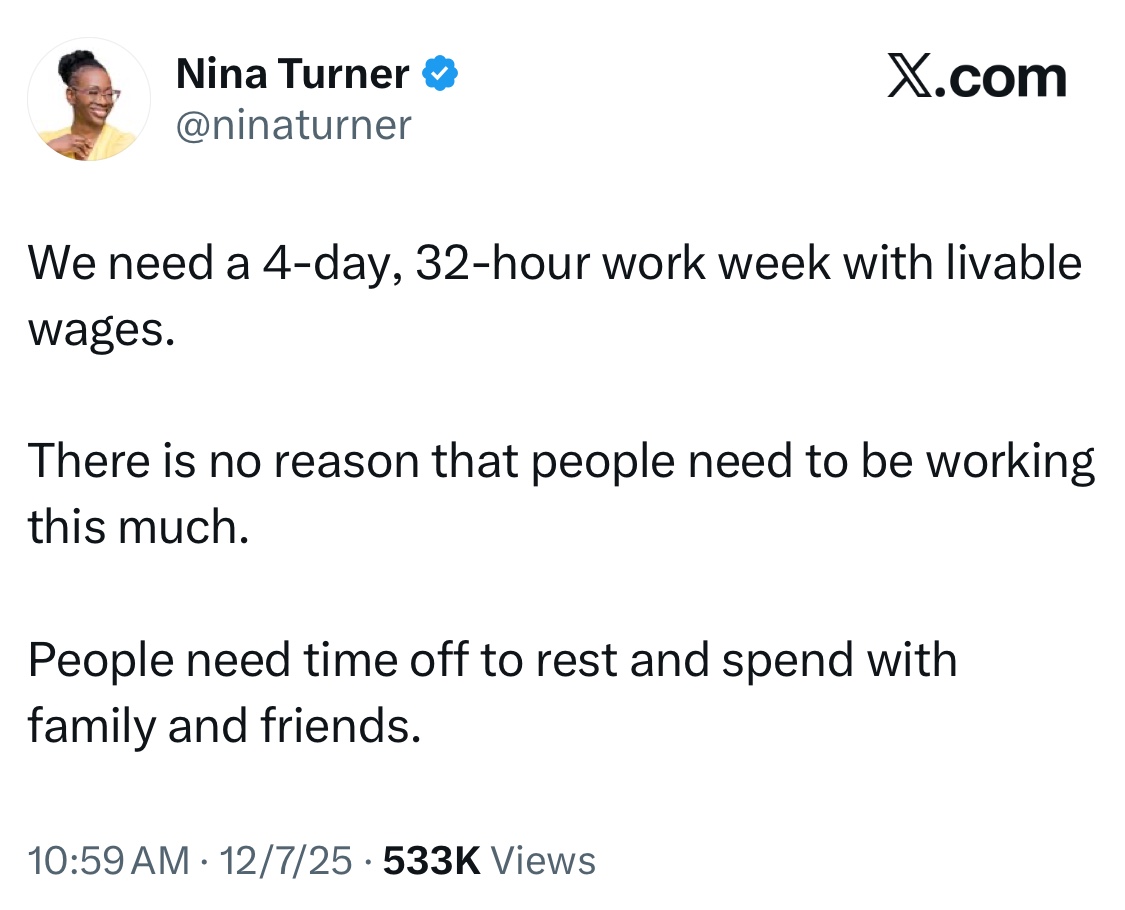The width and height of the screenshot is (1125, 910).
Task: Click the 533K view count number
Action: point(432,861)
